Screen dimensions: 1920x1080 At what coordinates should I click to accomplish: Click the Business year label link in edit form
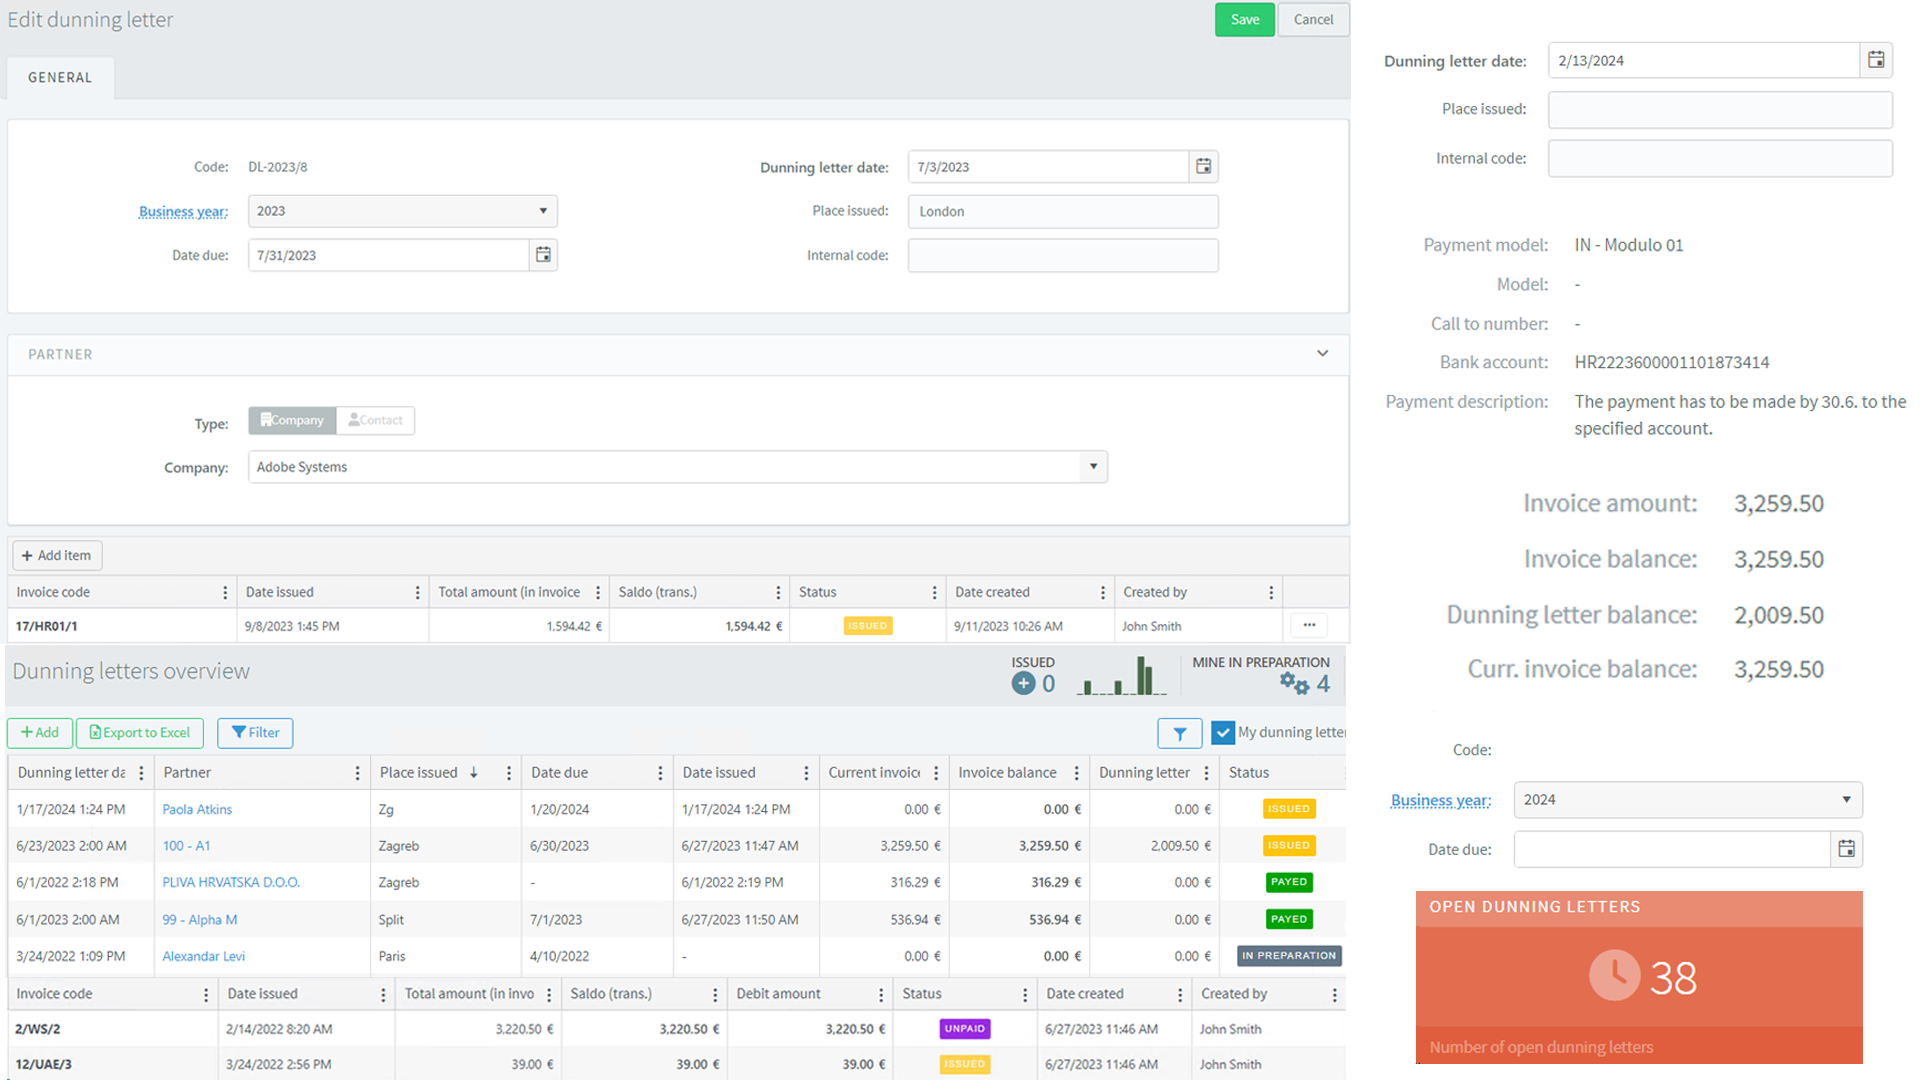(183, 212)
